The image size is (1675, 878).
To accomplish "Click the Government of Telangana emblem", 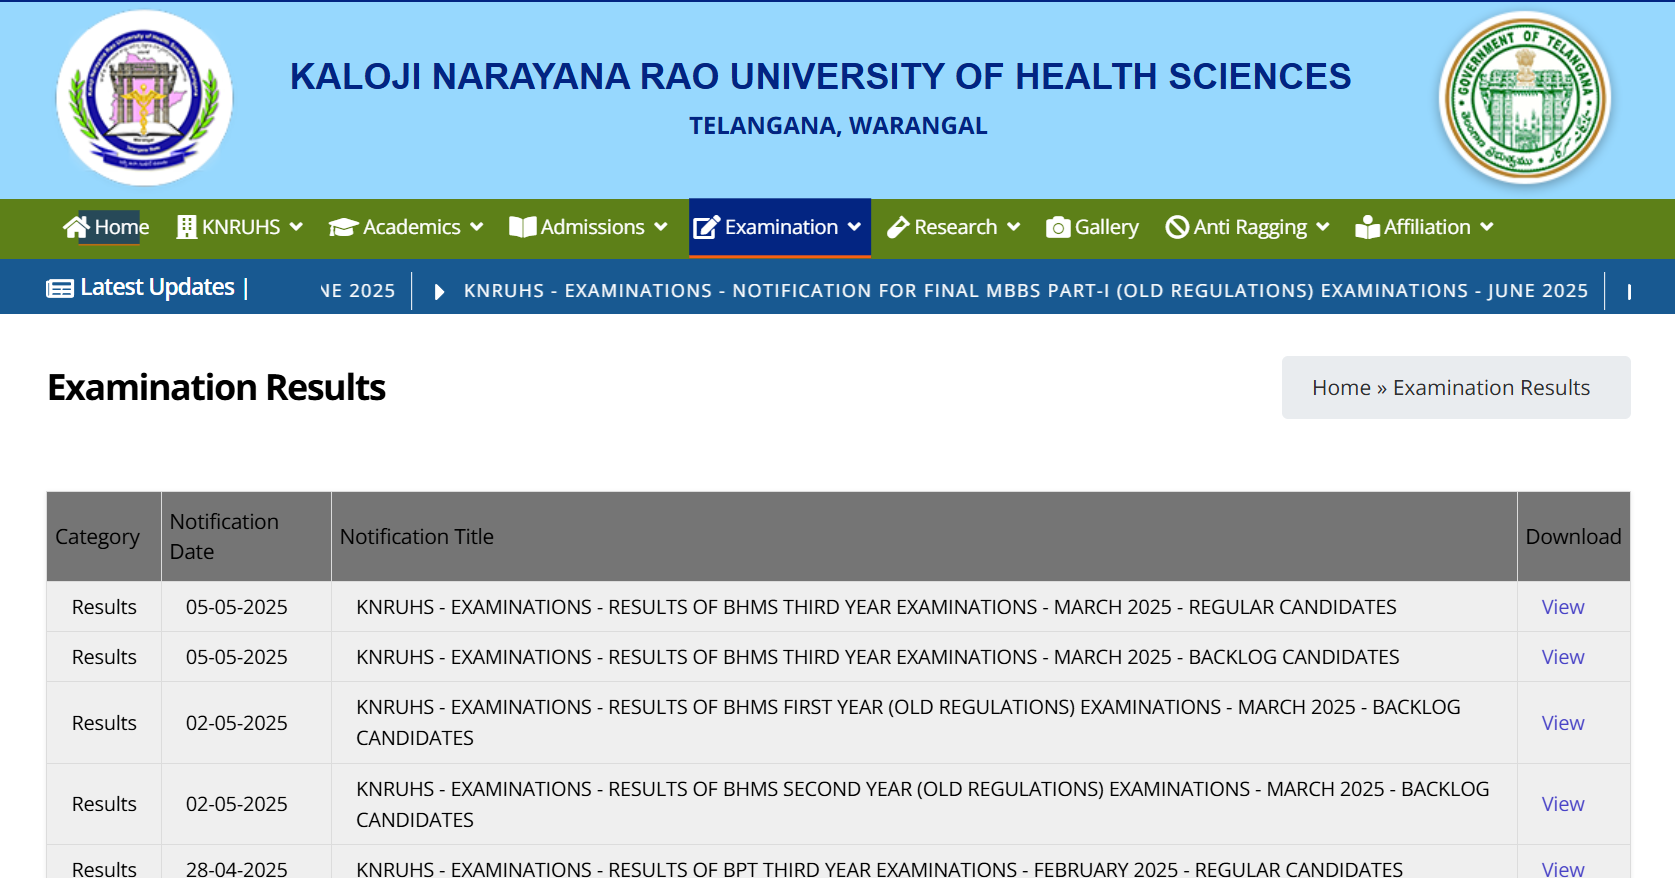I will click(1524, 98).
